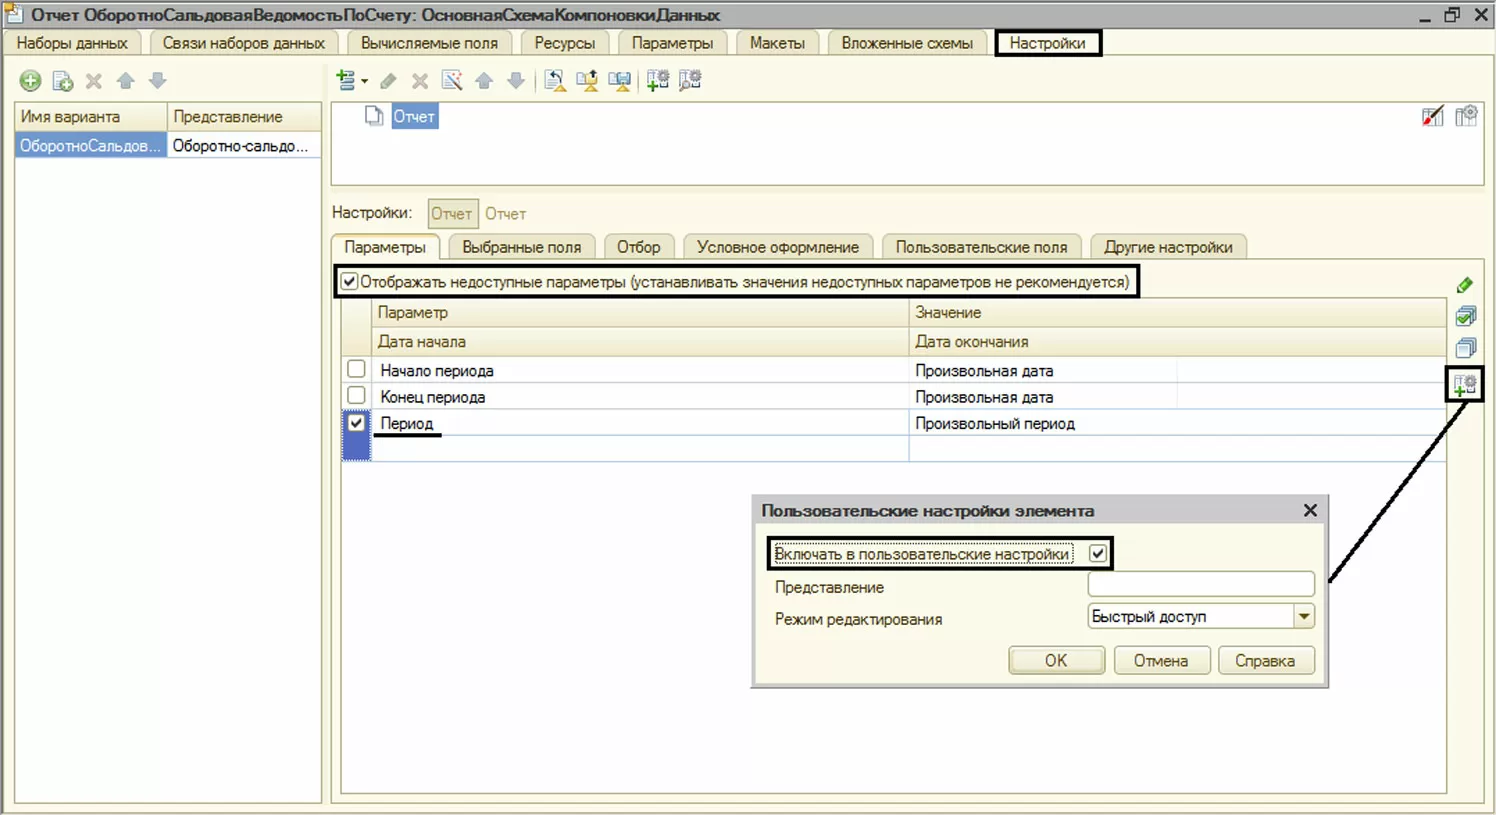Viewport: 1496px width, 815px height.
Task: Click the Представление text input field
Action: [x=1200, y=585]
